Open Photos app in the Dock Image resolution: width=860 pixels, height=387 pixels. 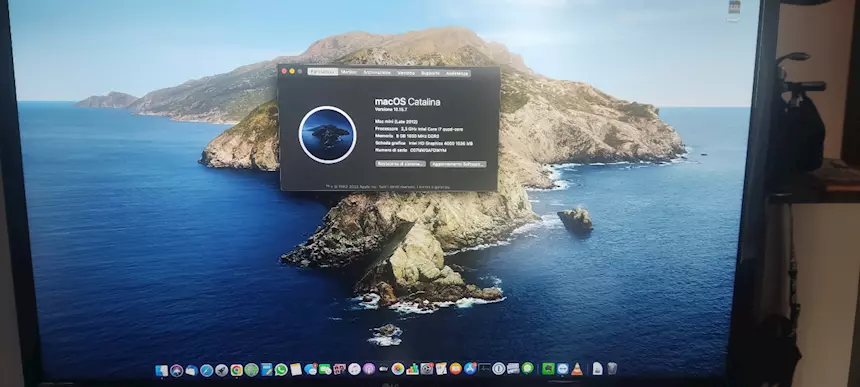click(398, 369)
